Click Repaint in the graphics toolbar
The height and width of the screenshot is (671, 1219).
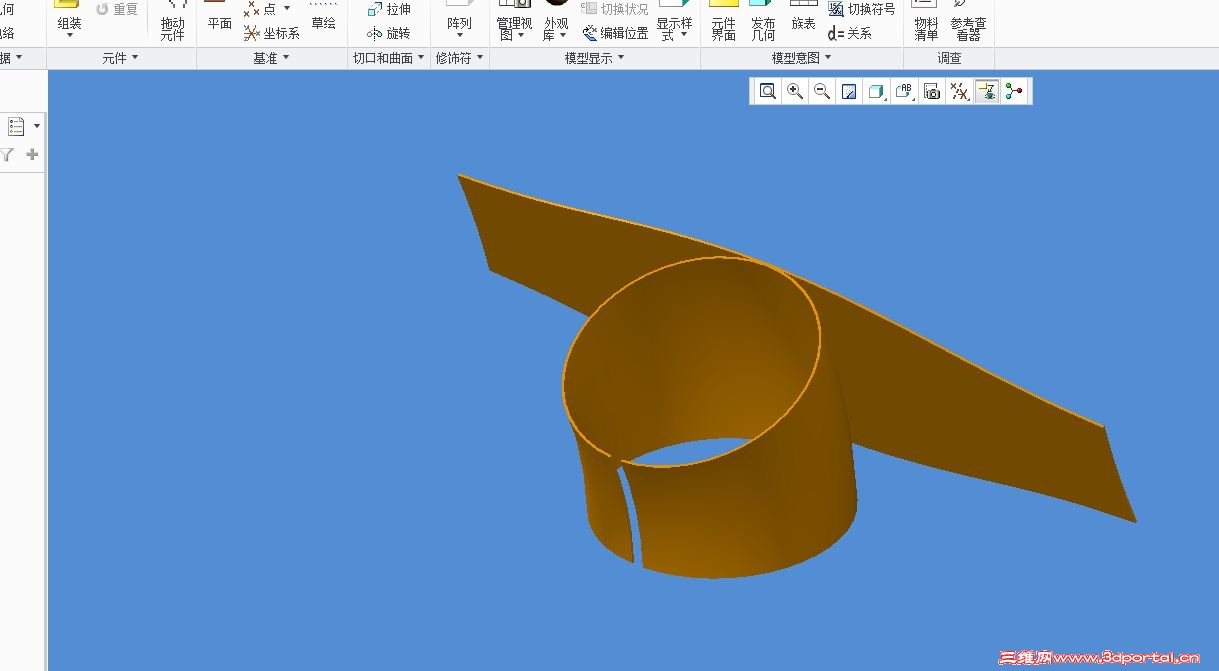(x=849, y=92)
